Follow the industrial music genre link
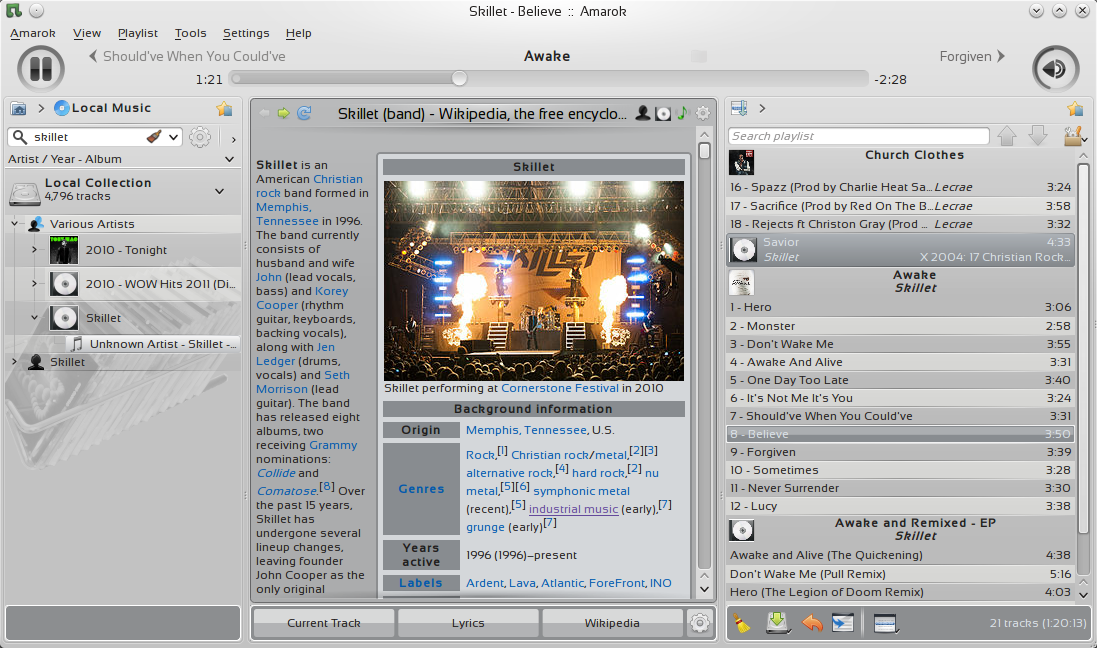This screenshot has height=648, width=1097. [x=574, y=509]
